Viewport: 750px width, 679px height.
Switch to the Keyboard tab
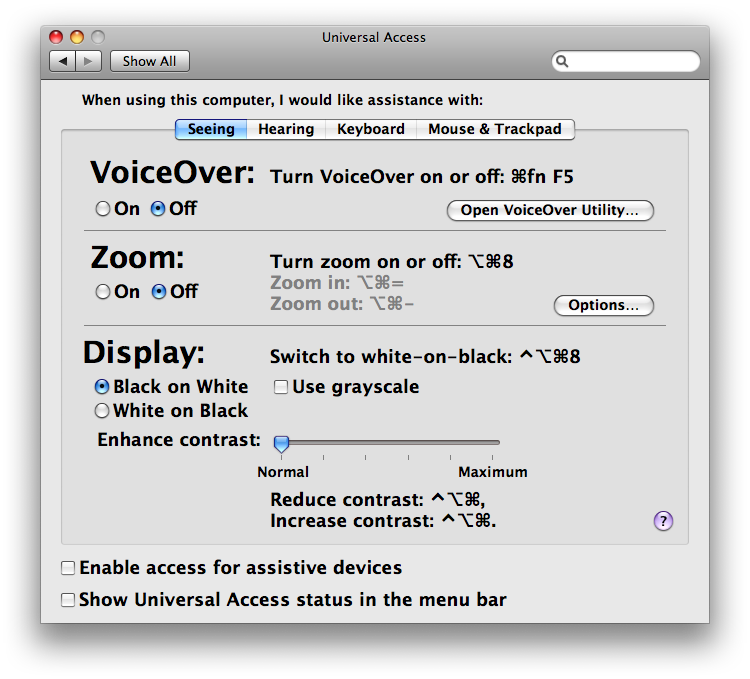coord(371,129)
